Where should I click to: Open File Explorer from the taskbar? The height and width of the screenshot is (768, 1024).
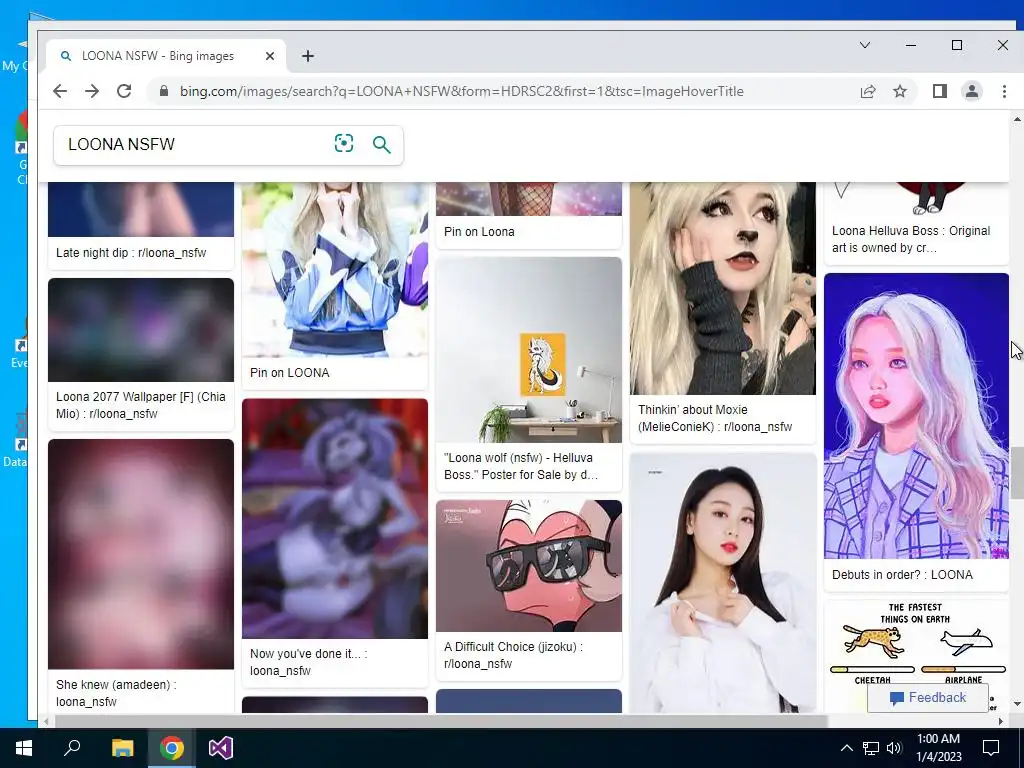pos(122,748)
